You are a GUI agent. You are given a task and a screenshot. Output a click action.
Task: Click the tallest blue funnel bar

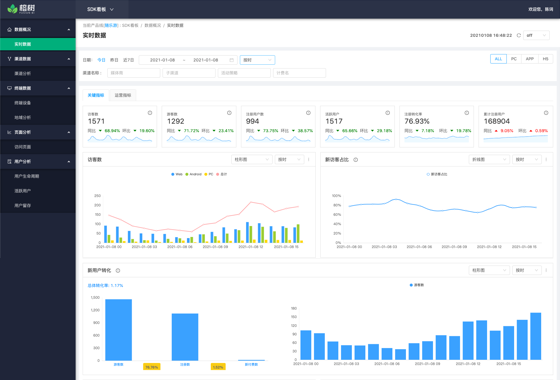pos(119,330)
